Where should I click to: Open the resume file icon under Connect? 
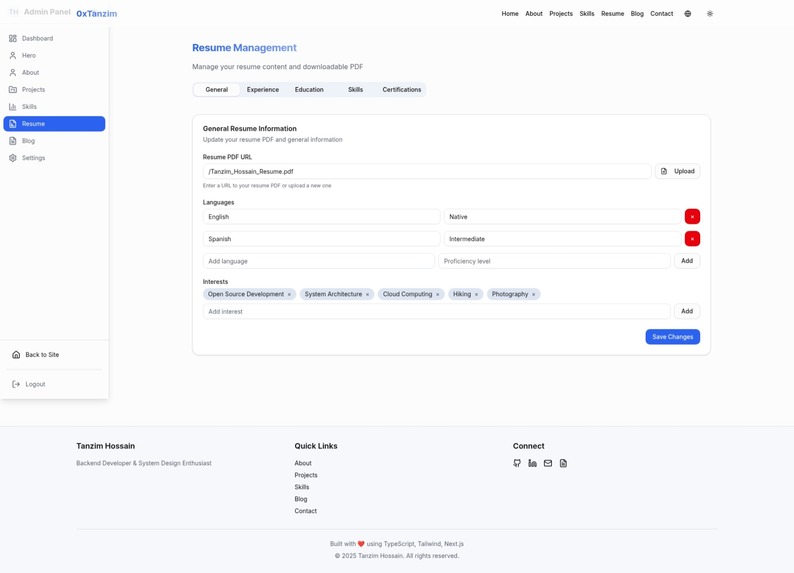click(x=563, y=463)
